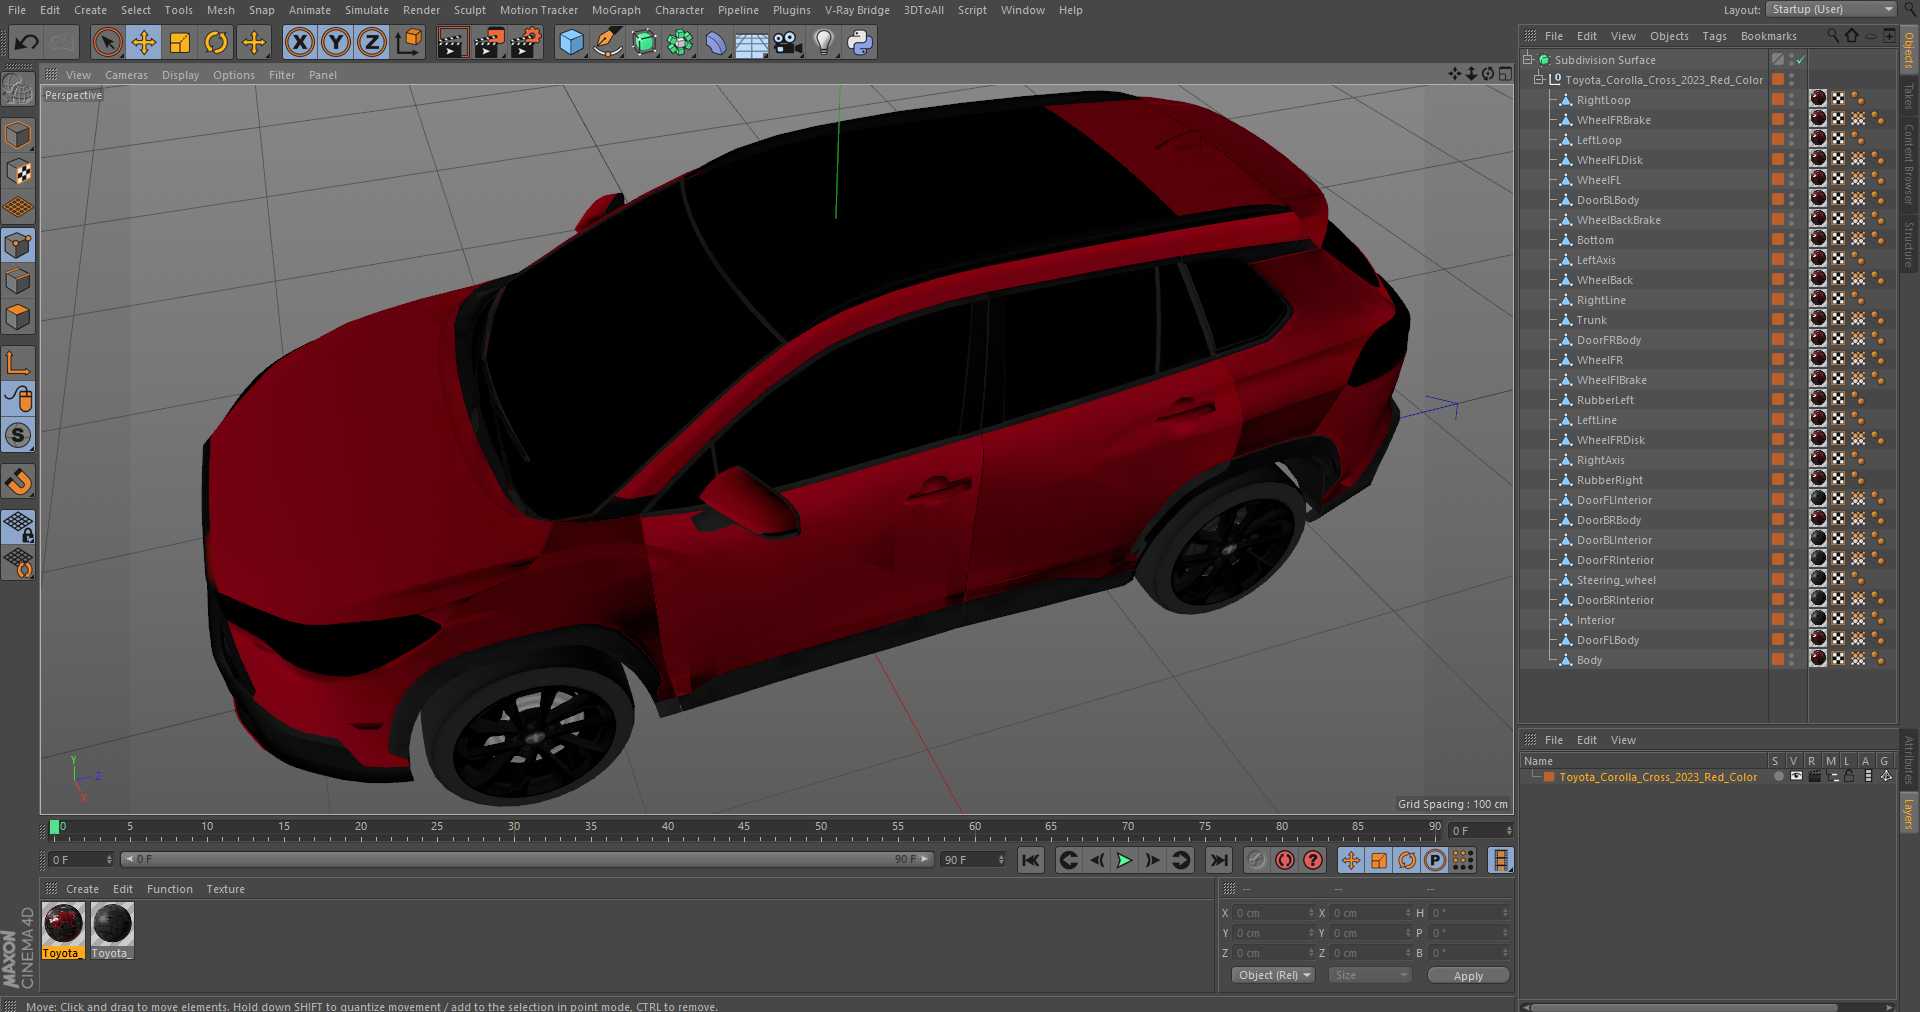Click the Undo arrow icon
The image size is (1920, 1012).
[x=27, y=42]
